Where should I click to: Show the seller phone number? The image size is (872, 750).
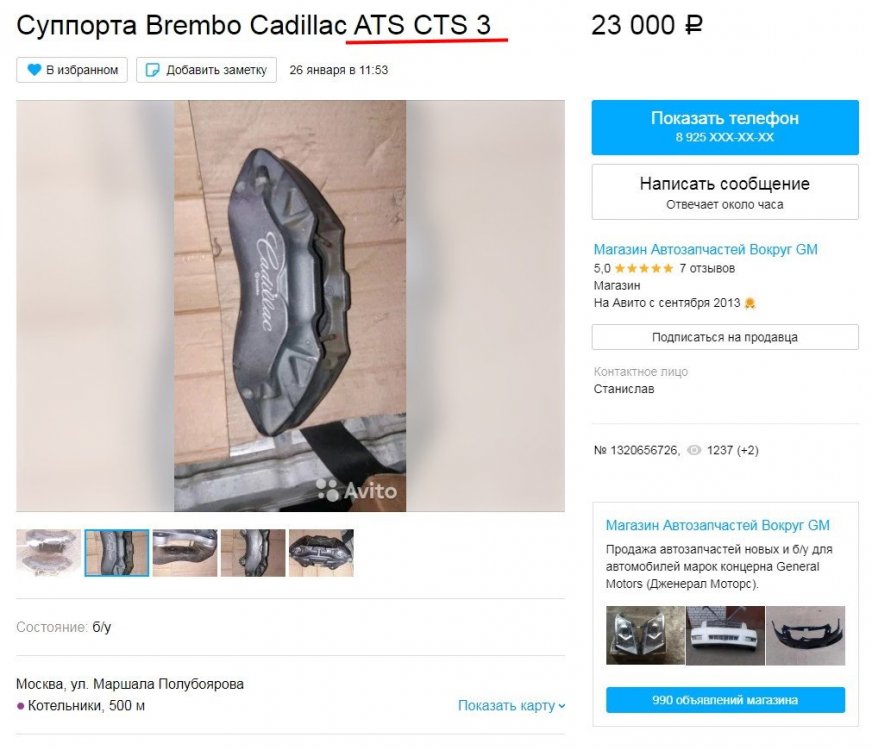[x=725, y=127]
